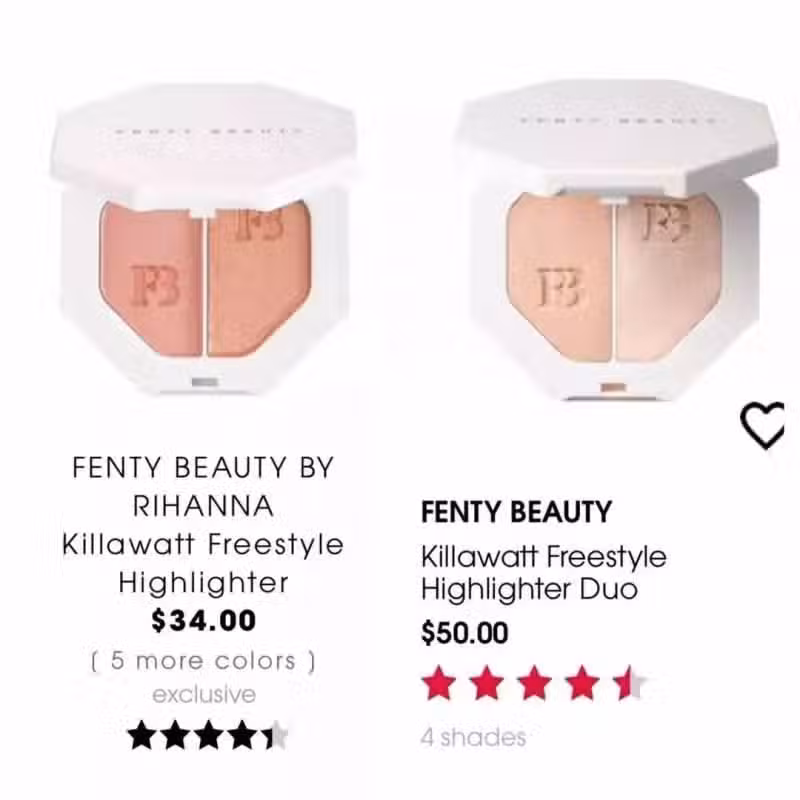Screen dimensions: 800x800
Task: Select the left coral shade pan
Action: (x=151, y=279)
